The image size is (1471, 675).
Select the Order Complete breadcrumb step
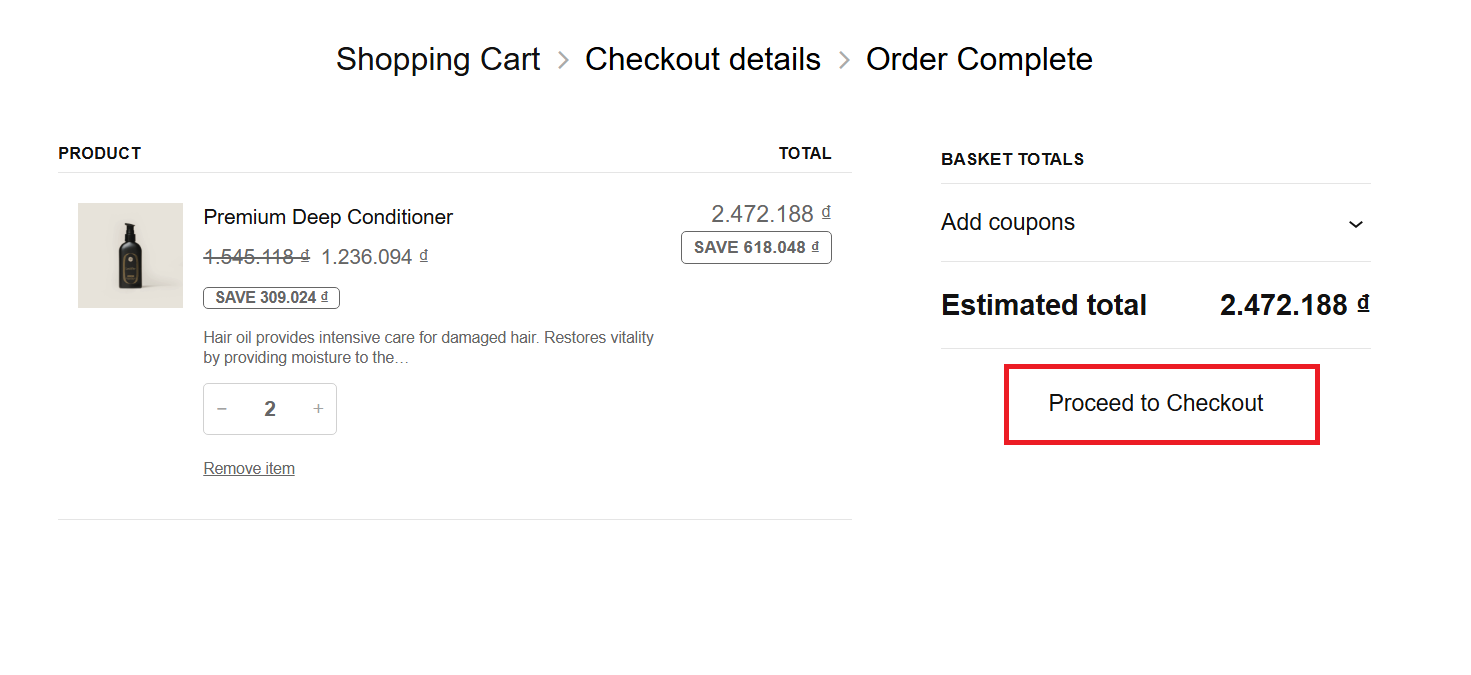click(x=978, y=59)
